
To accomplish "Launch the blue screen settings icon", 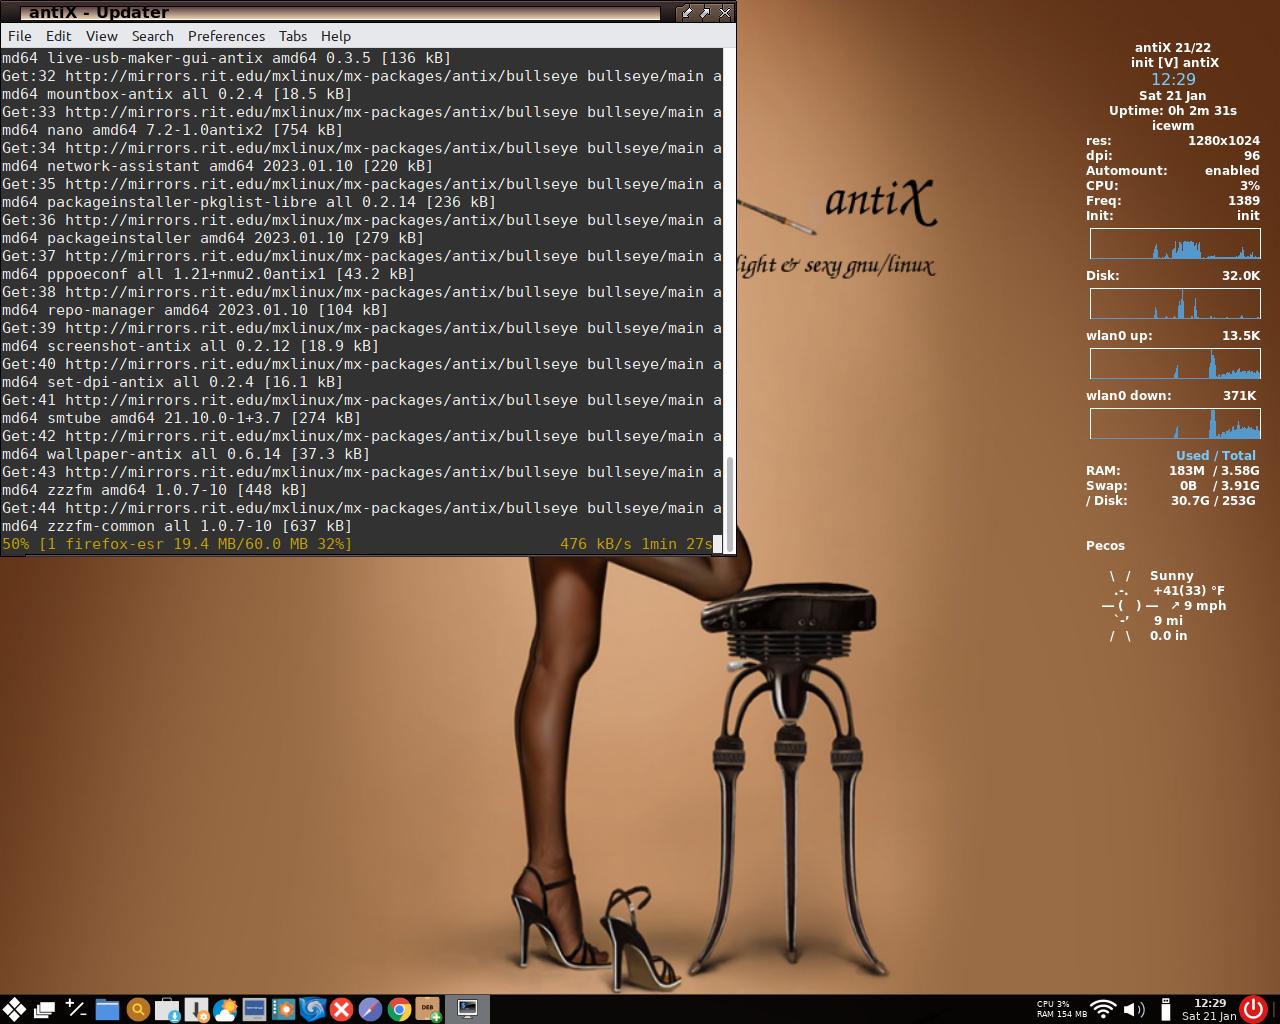I will [254, 1009].
